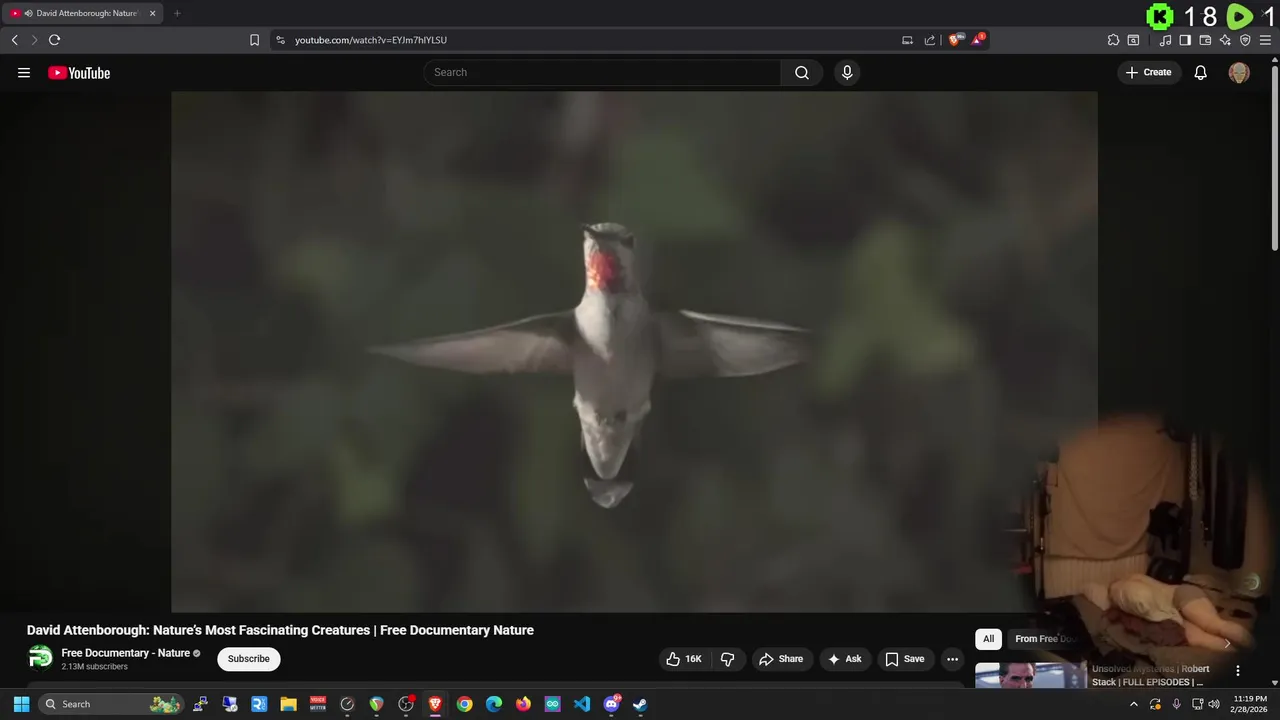Open the Create menu
The height and width of the screenshot is (720, 1280).
(x=1149, y=72)
